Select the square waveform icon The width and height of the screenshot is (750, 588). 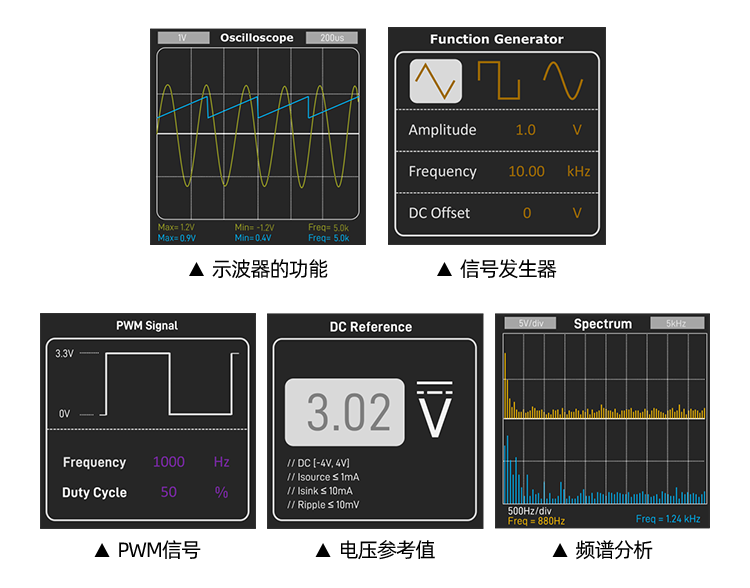point(499,80)
